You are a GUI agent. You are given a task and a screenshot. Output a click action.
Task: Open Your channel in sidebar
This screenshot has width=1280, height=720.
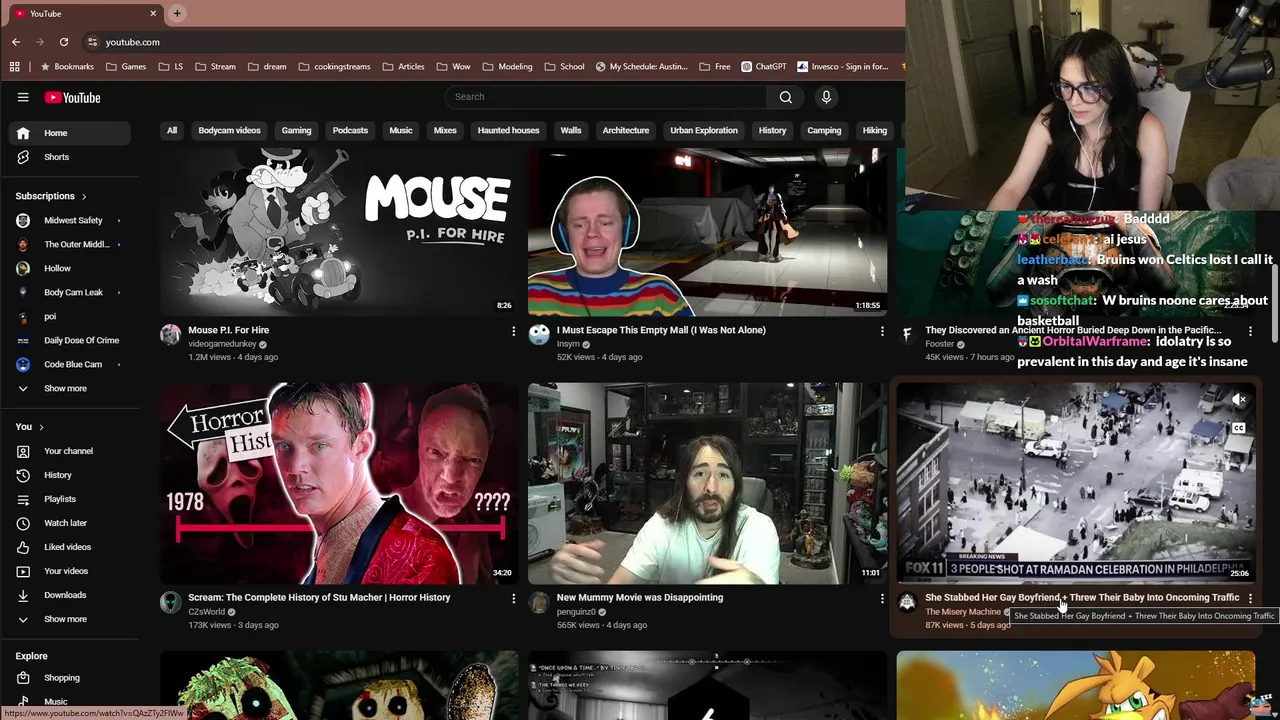[69, 451]
